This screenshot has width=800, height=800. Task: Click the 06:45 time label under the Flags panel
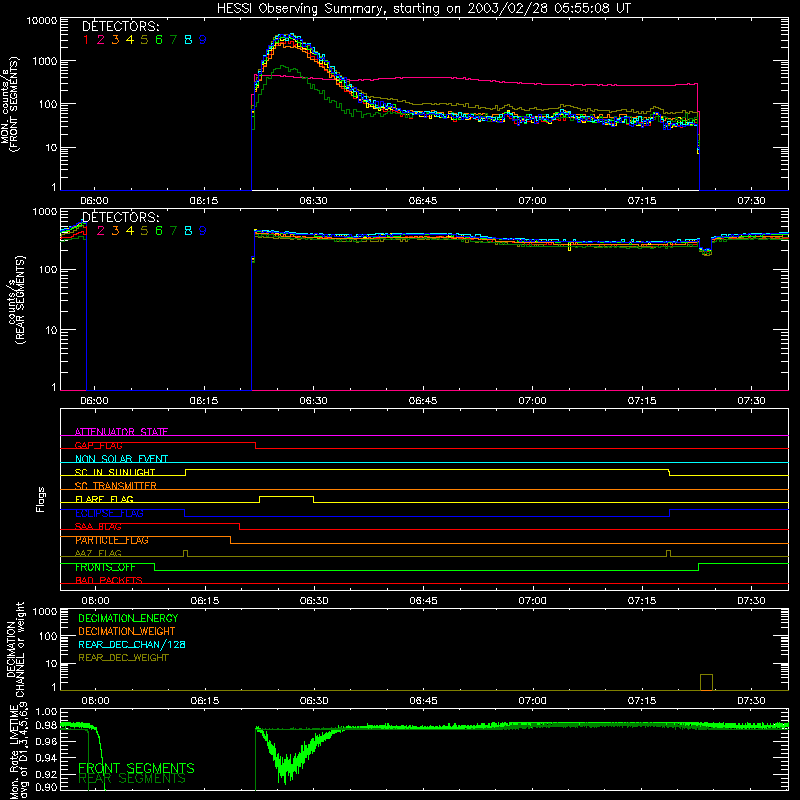pyautogui.click(x=423, y=601)
